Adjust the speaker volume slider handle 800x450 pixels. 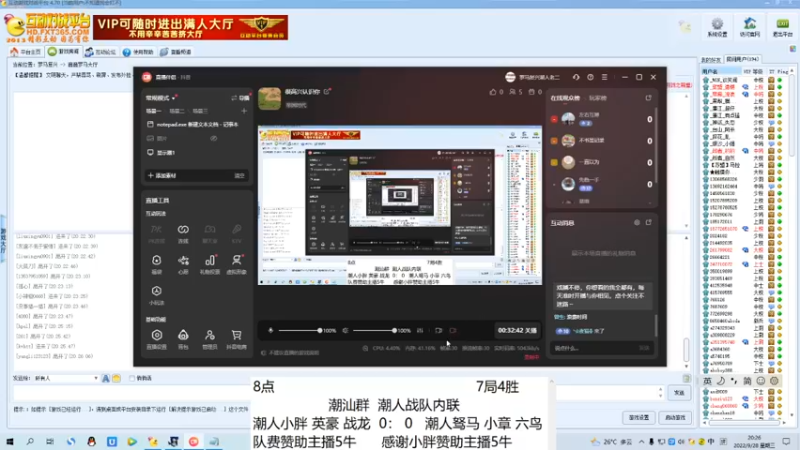tap(394, 331)
